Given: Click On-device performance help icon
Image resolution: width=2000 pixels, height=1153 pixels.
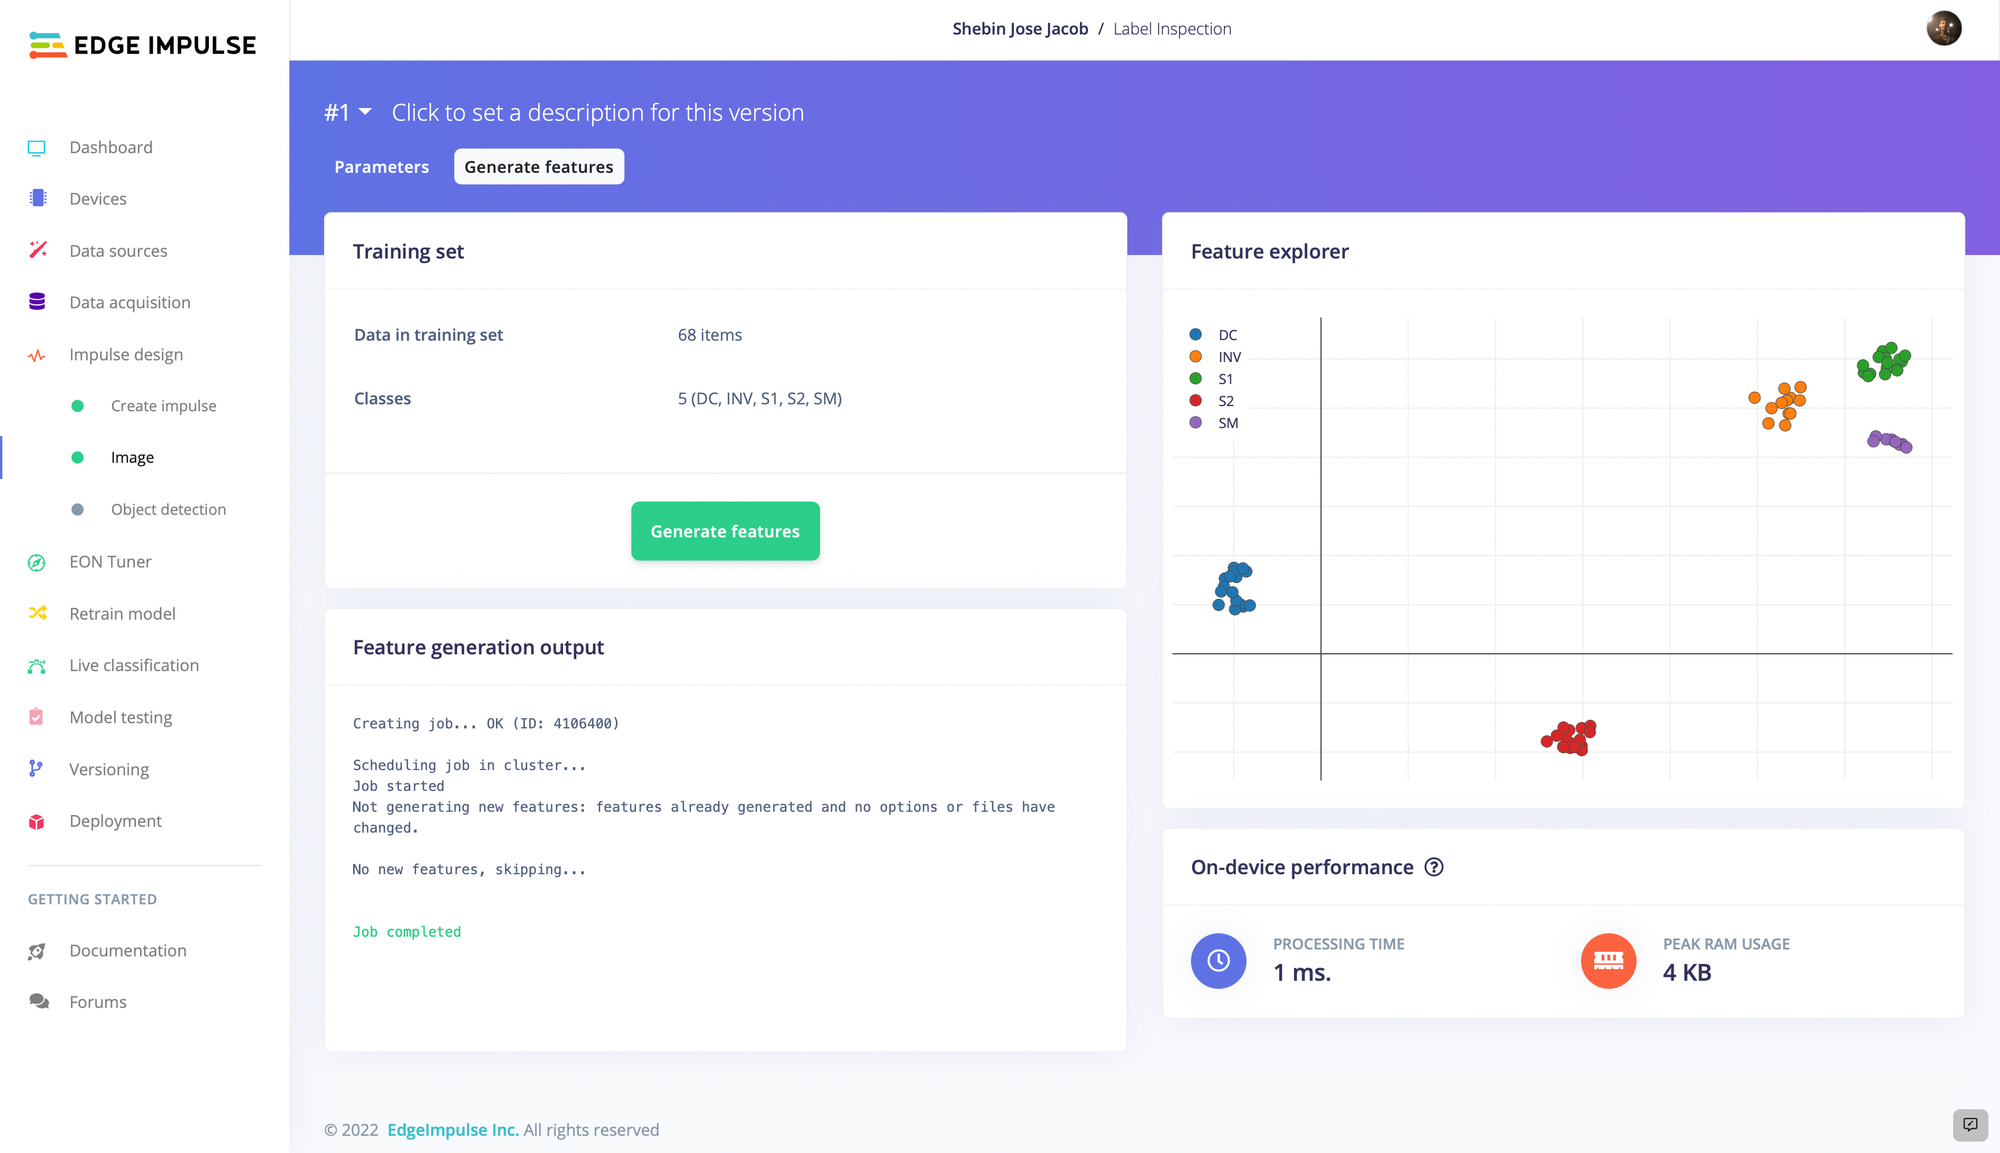Looking at the screenshot, I should pyautogui.click(x=1433, y=867).
